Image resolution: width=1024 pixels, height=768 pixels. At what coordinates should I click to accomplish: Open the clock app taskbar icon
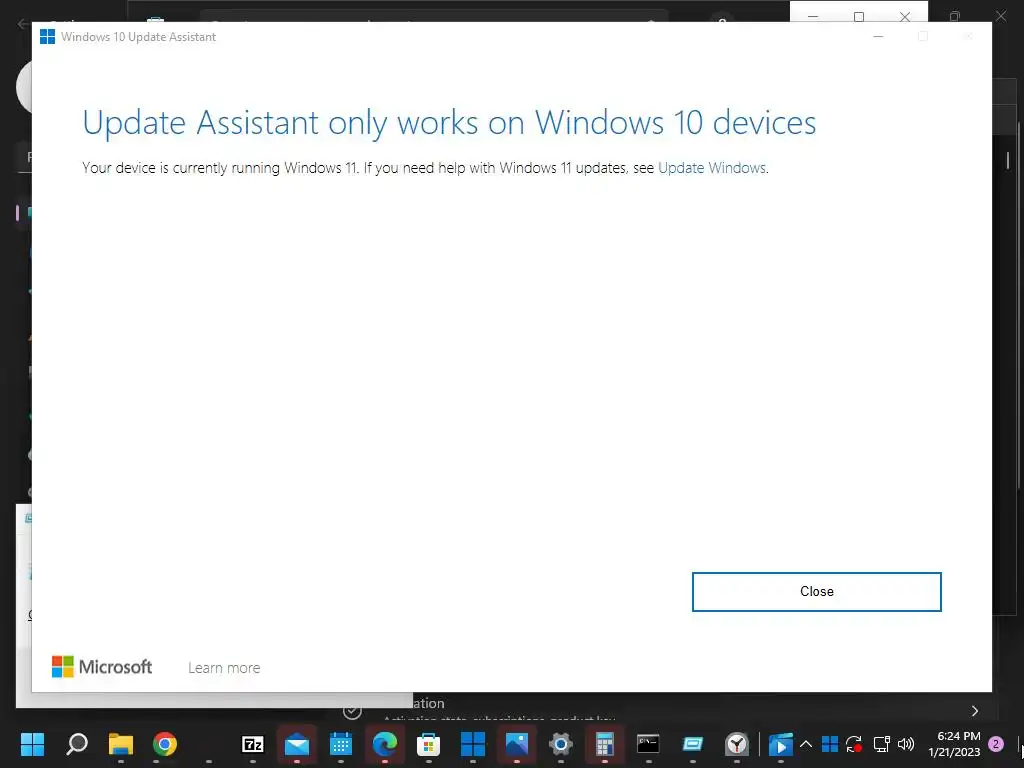click(737, 744)
